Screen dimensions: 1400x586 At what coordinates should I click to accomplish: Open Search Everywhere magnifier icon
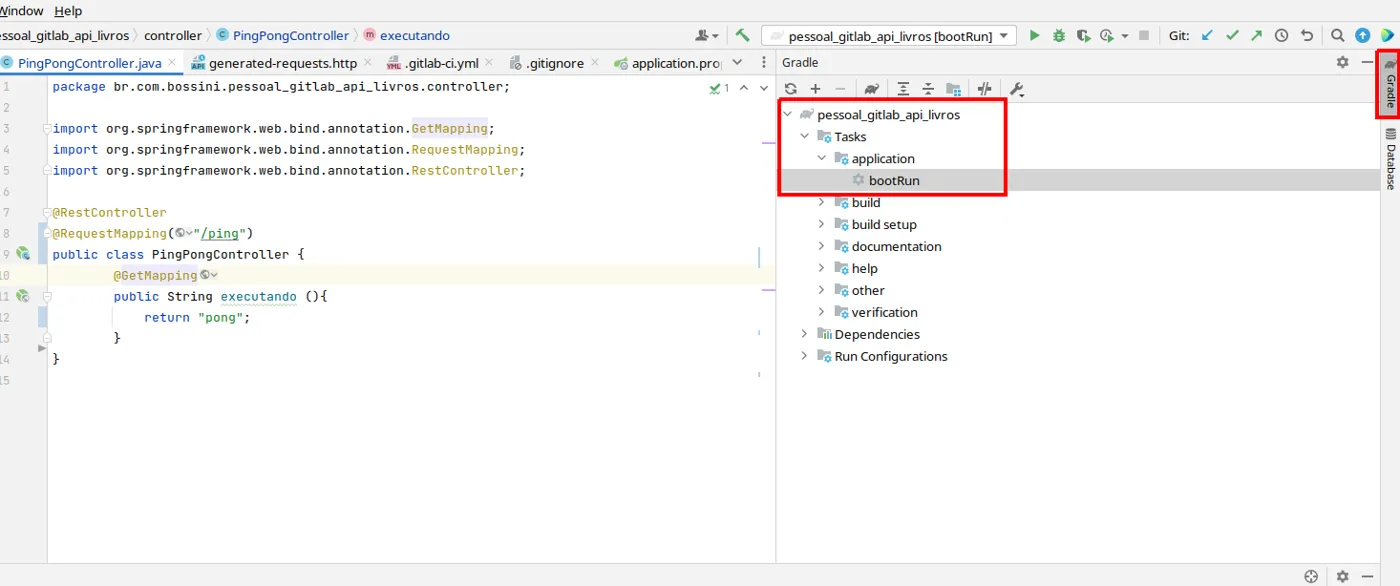click(1338, 35)
